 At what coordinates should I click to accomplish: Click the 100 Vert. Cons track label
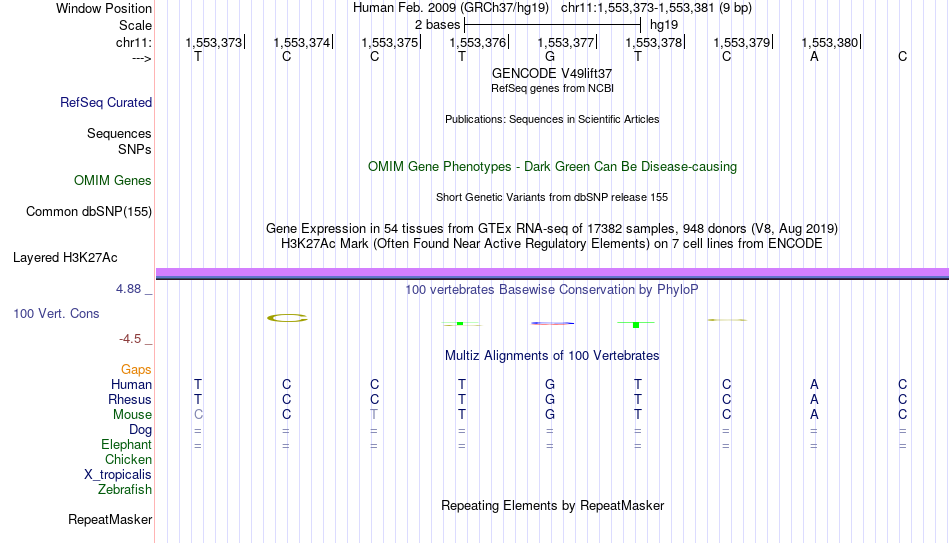56,313
